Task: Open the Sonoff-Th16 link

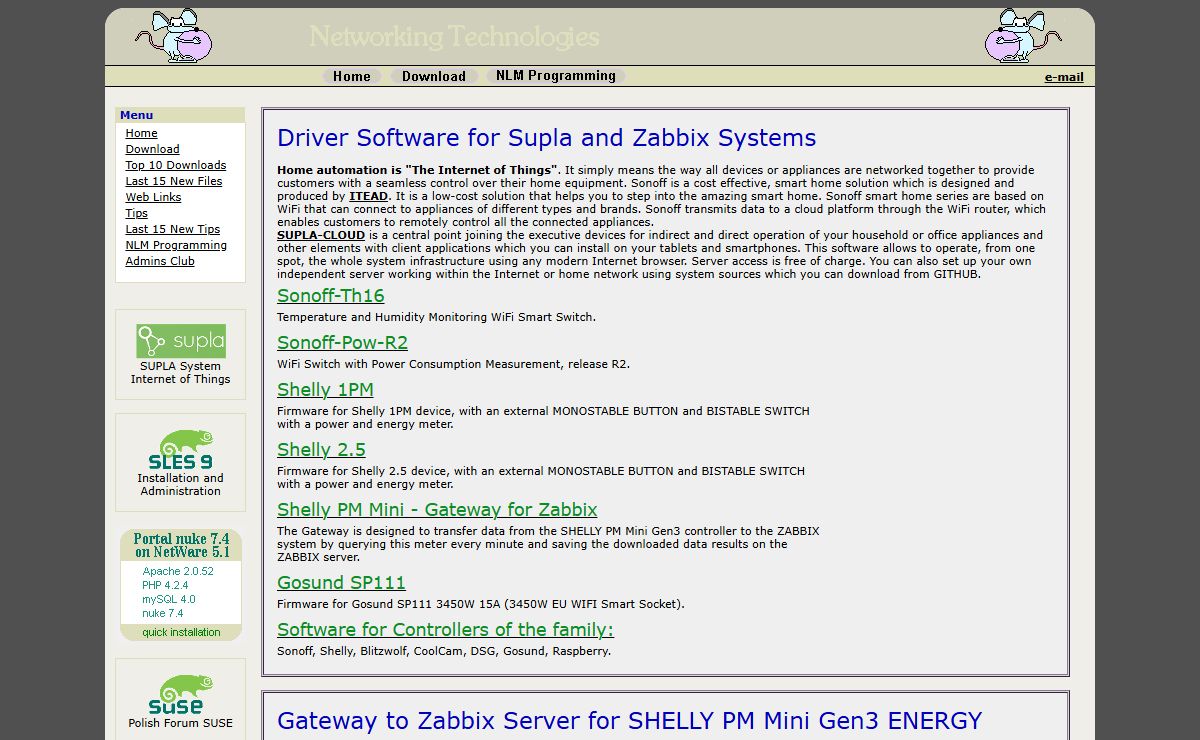Action: coord(330,296)
